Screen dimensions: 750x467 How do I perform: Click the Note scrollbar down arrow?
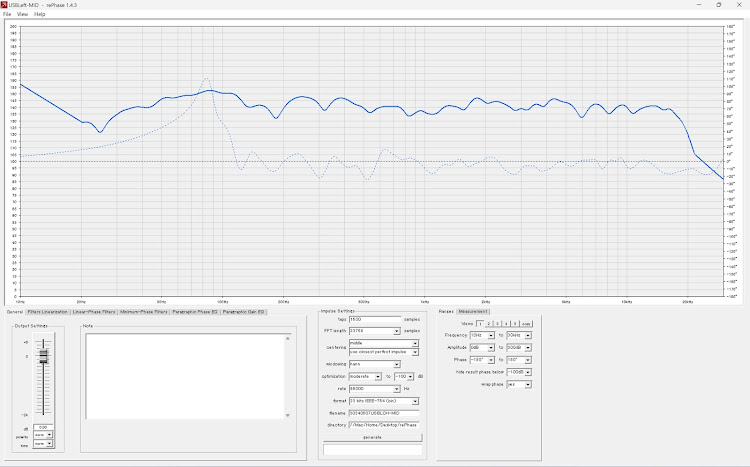tap(287, 415)
